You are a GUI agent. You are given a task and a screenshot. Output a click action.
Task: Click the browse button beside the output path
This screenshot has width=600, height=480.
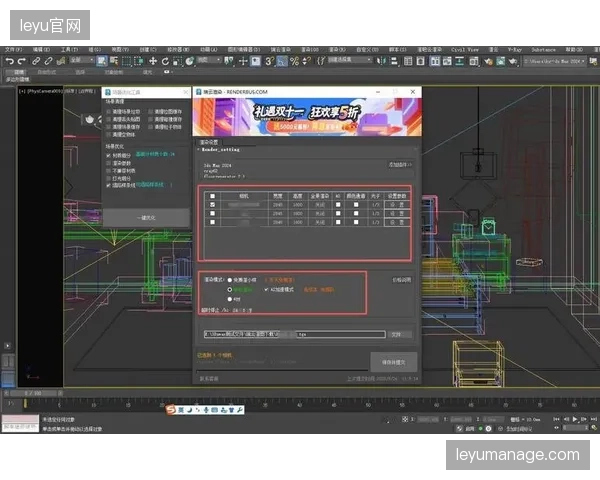tap(400, 335)
